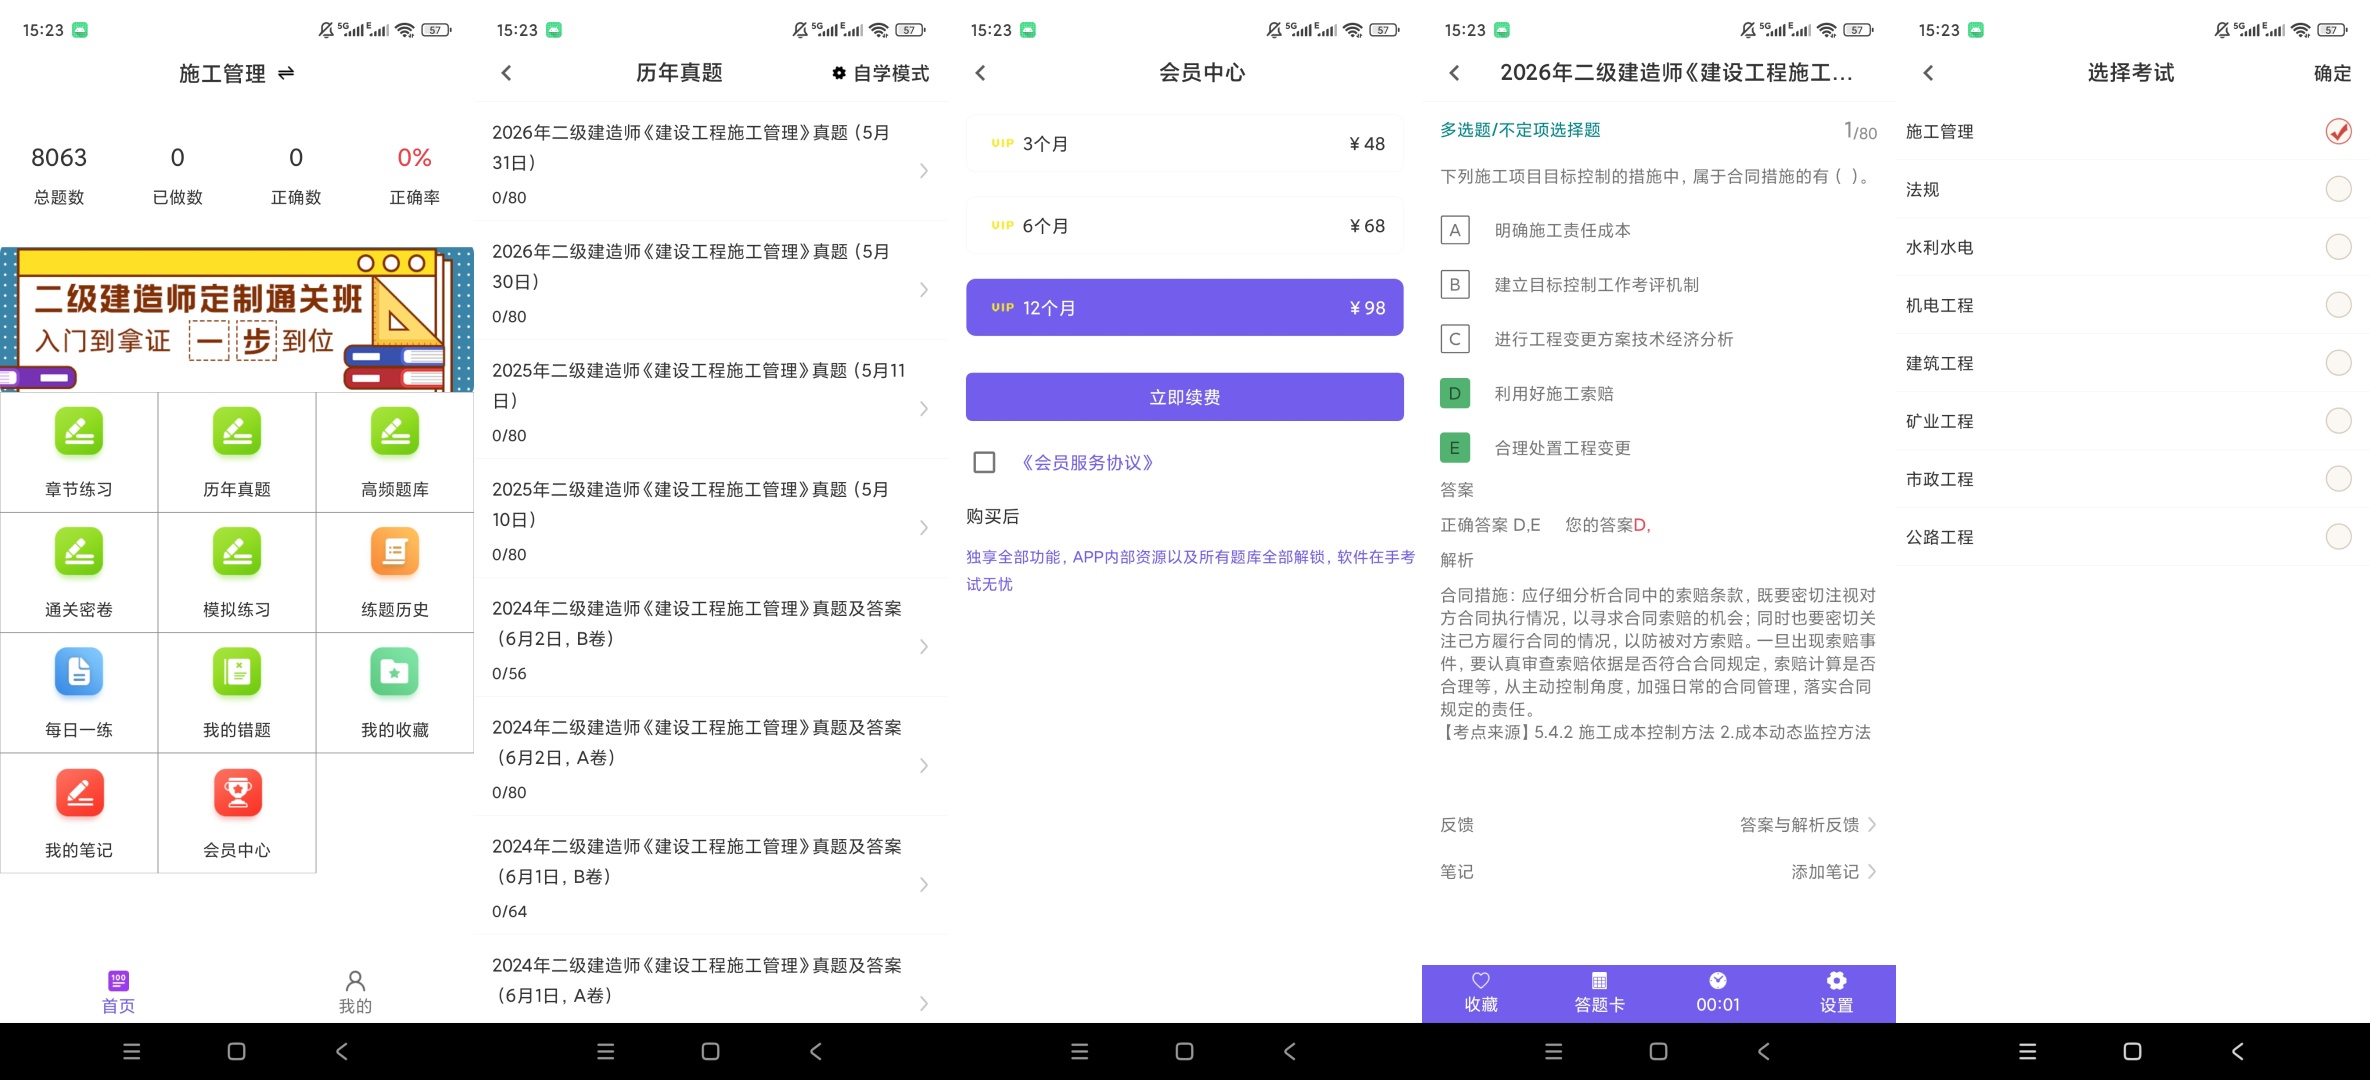Open 会员中心 trophy icon on home grid
The image size is (2370, 1080).
tap(237, 793)
